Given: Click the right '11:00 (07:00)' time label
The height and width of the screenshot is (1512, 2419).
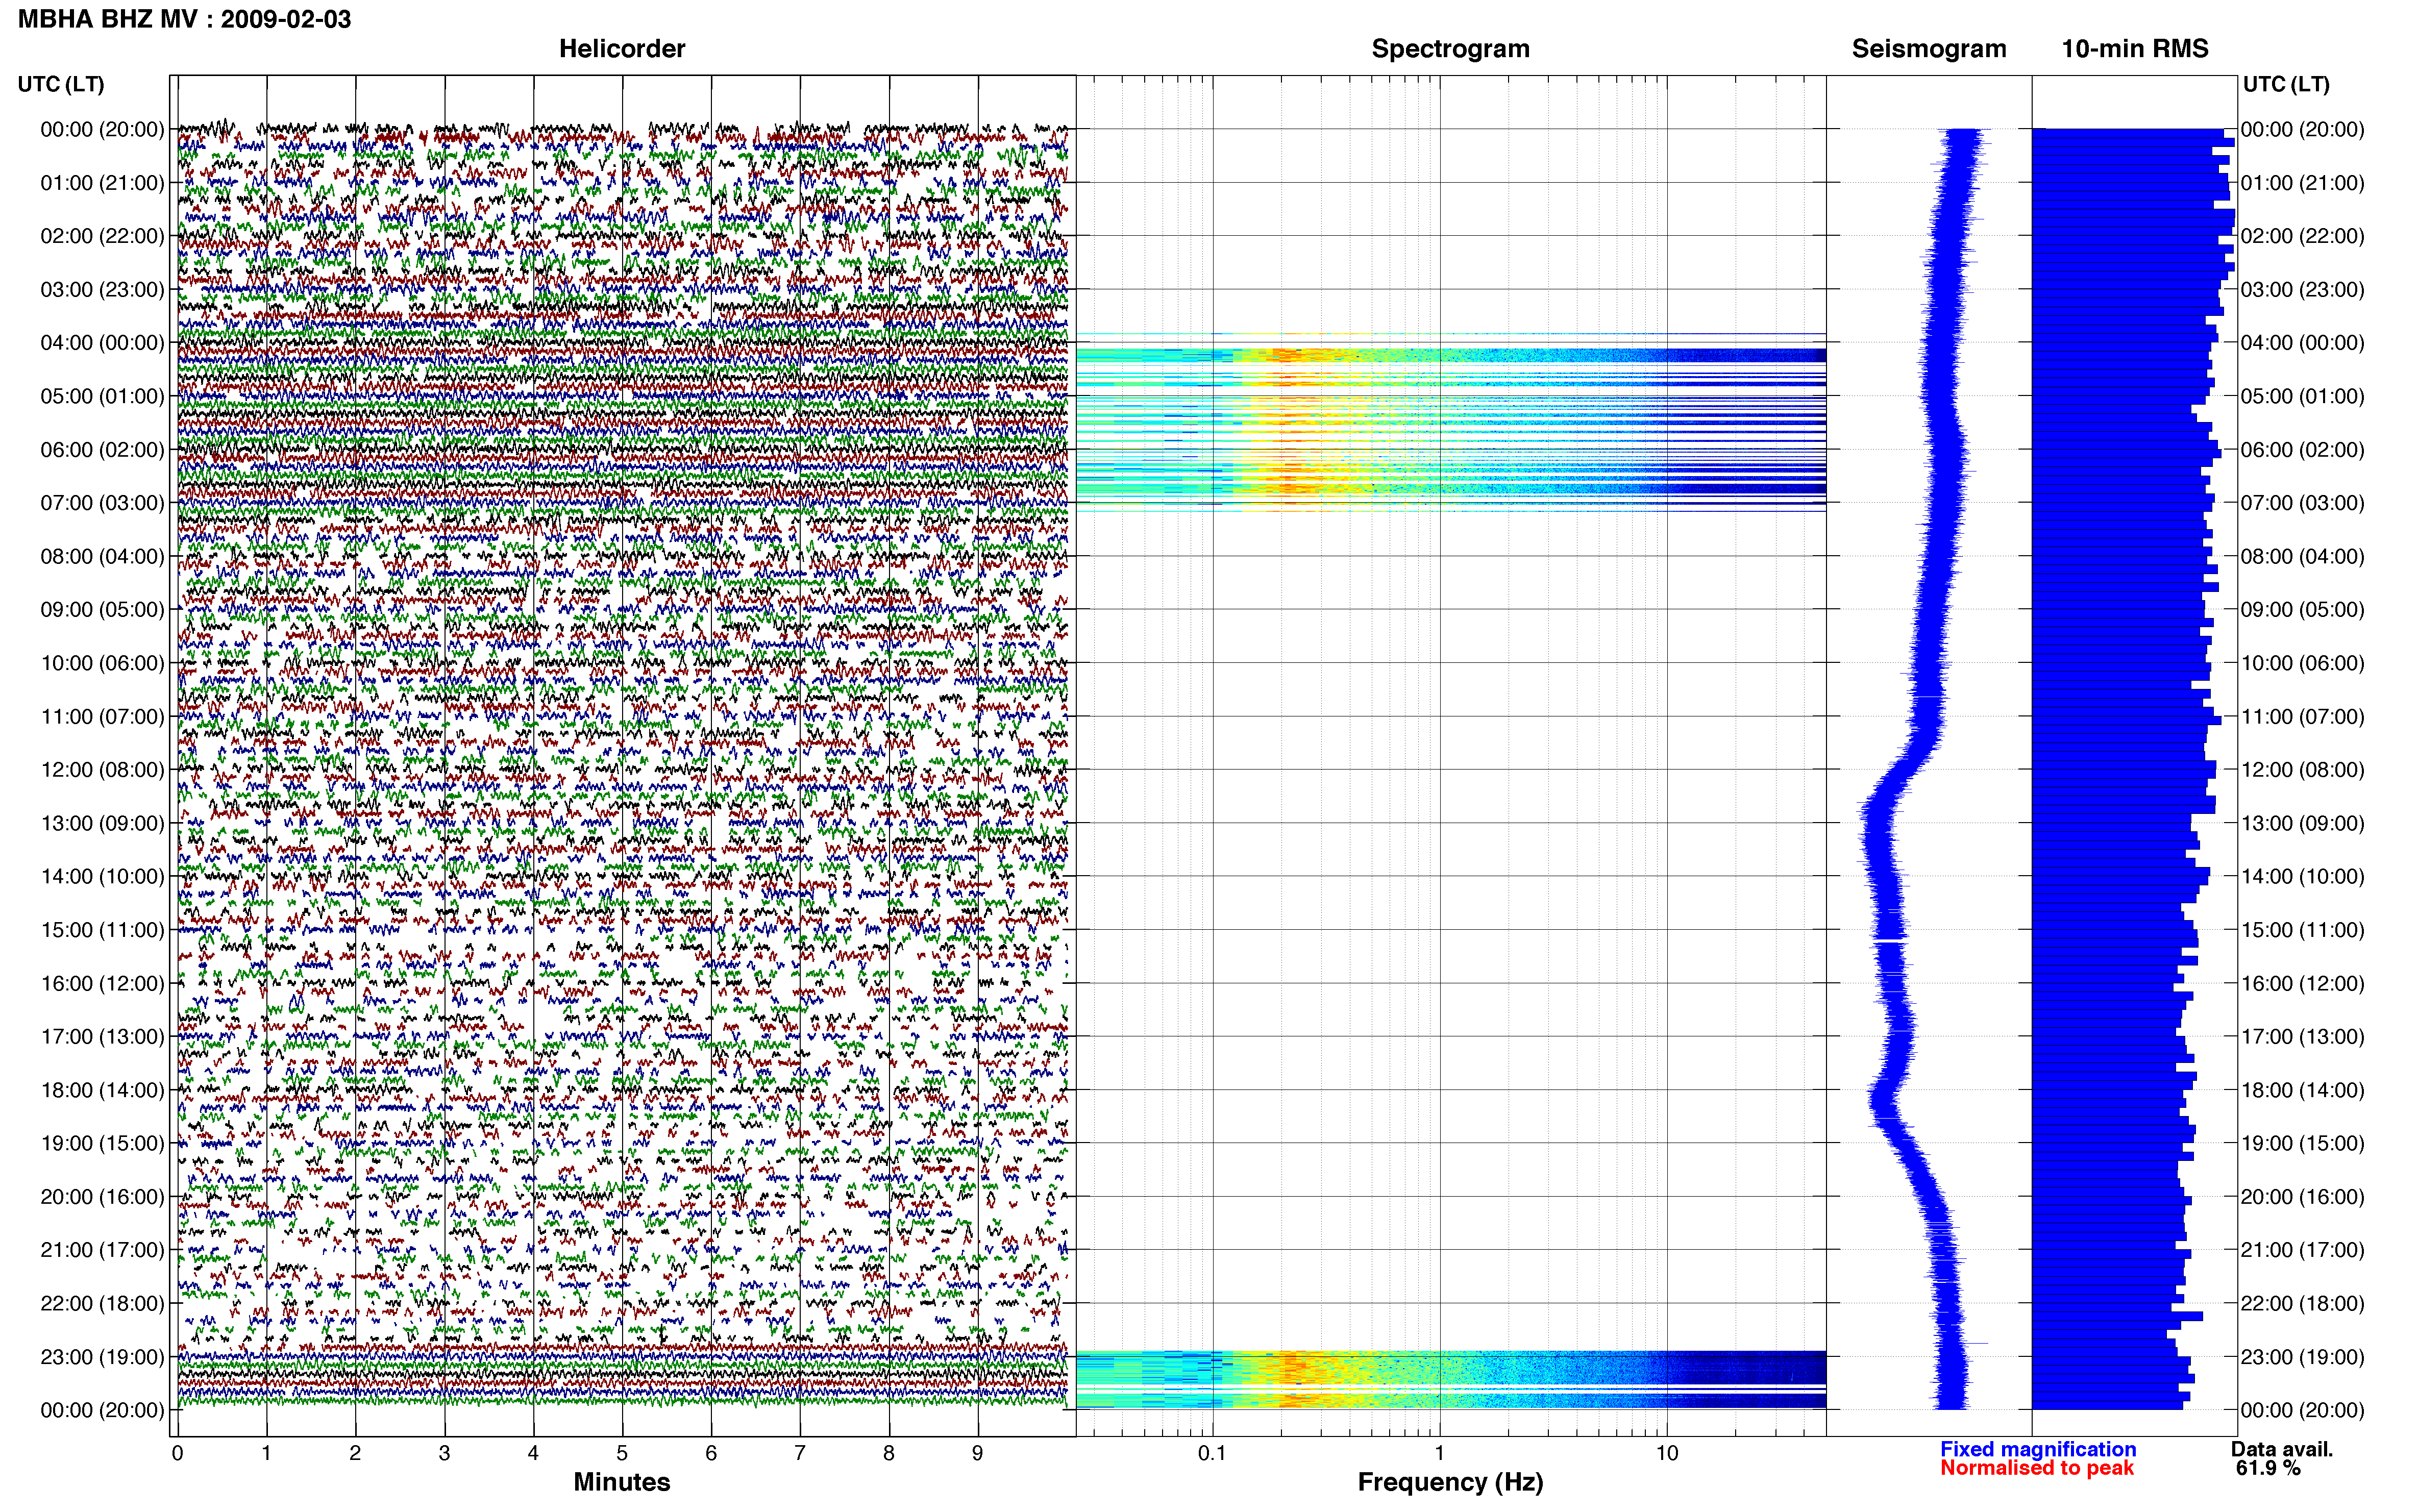Looking at the screenshot, I should tap(2302, 717).
